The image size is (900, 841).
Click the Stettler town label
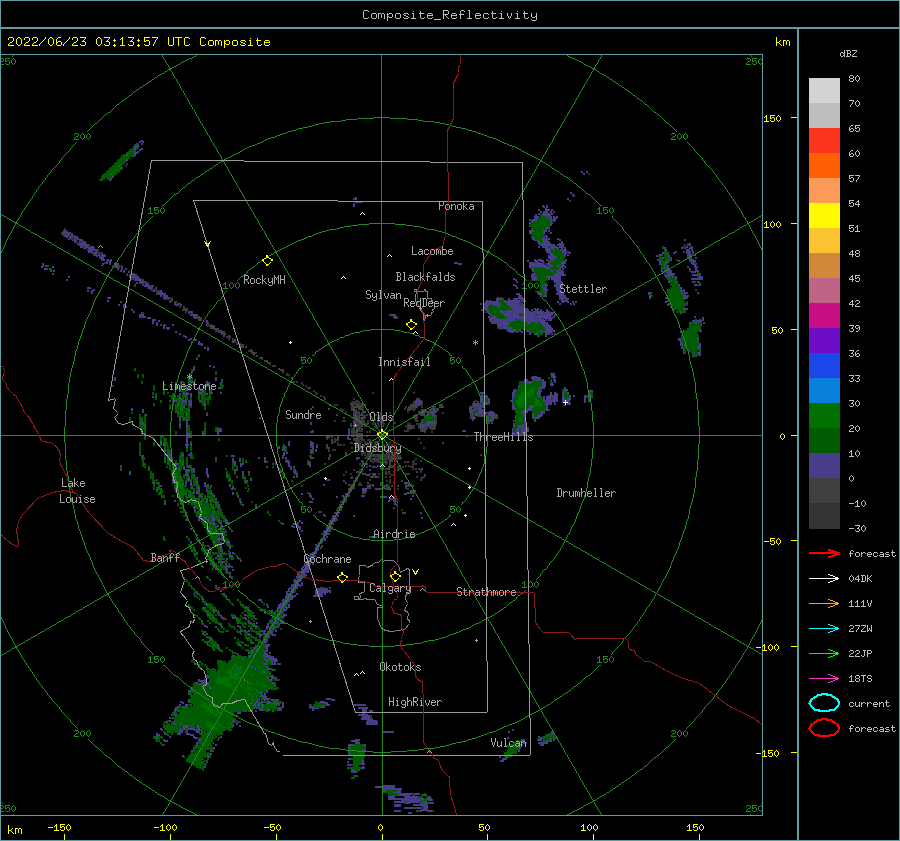pos(583,289)
